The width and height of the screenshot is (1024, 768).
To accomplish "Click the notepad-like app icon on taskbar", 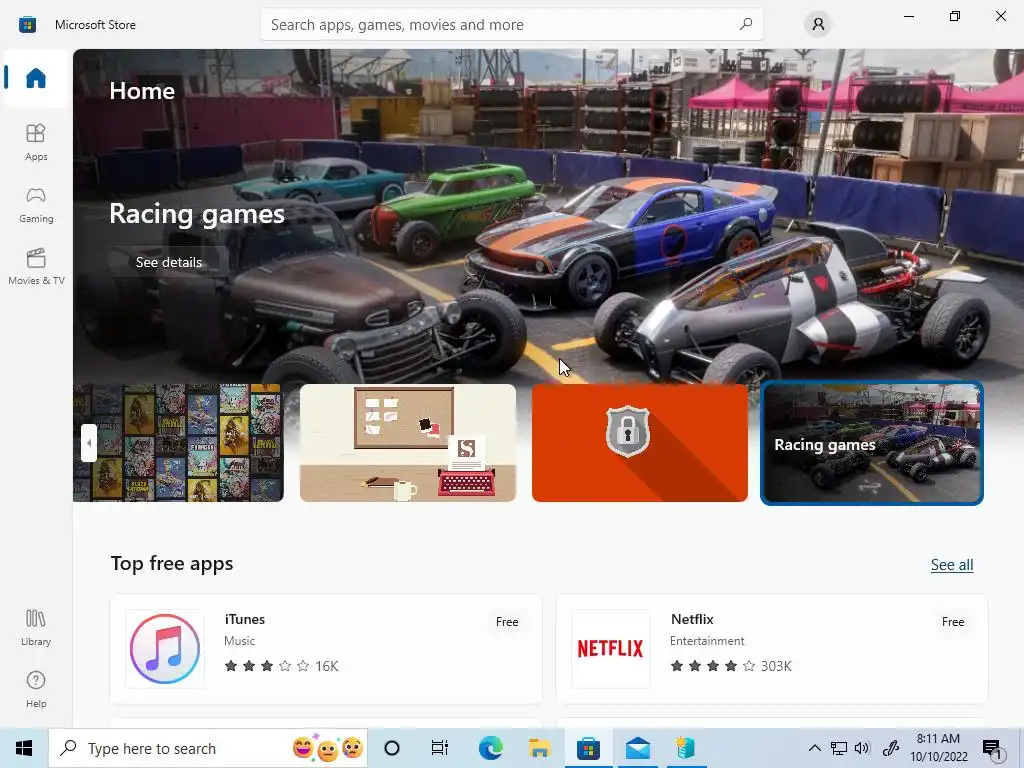I will (x=686, y=748).
